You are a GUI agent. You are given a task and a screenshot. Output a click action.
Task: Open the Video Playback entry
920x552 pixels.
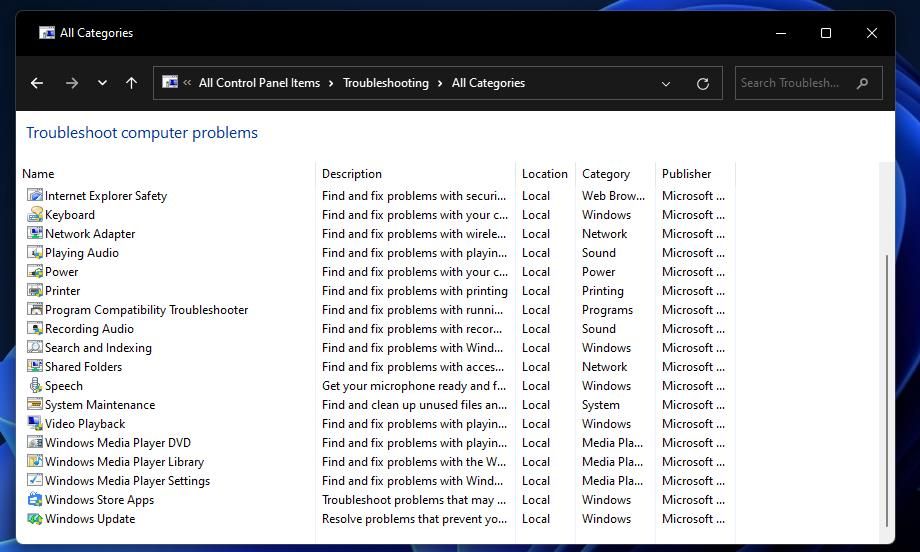point(85,424)
